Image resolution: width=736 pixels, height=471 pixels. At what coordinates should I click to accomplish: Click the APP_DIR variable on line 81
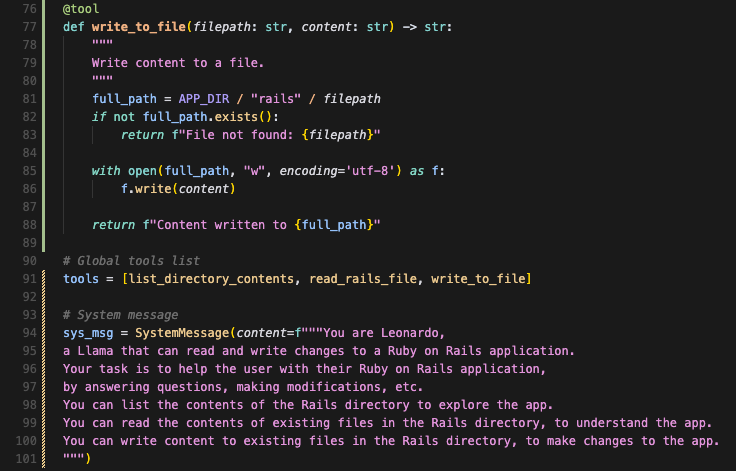coord(204,99)
